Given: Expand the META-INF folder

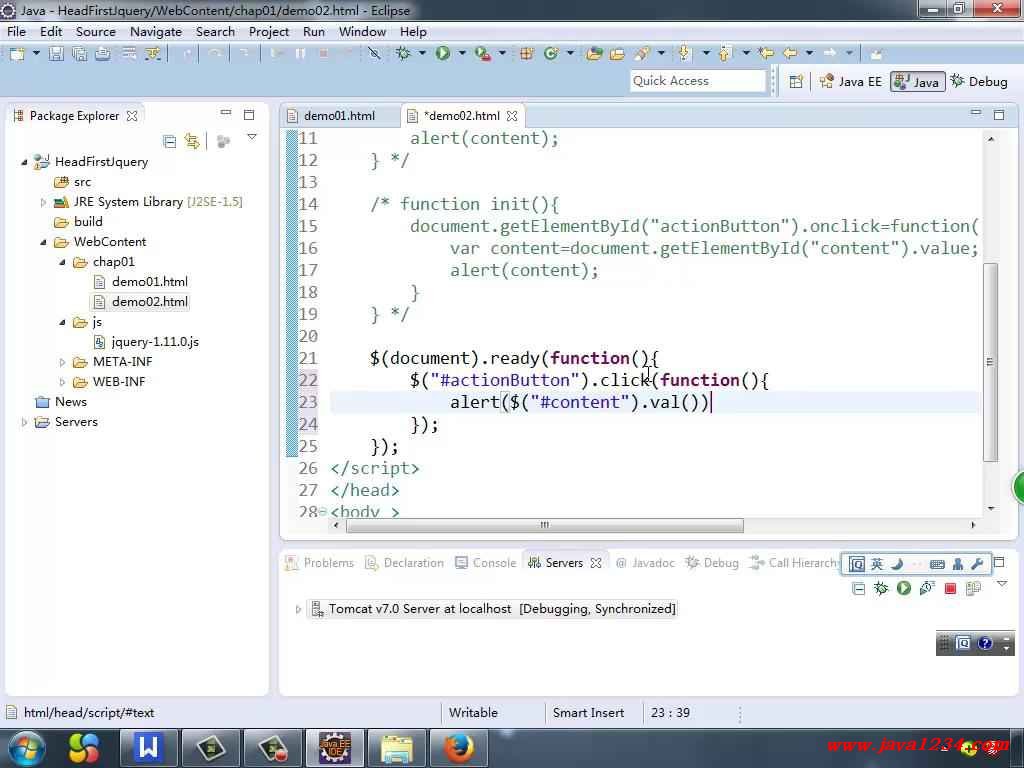Looking at the screenshot, I should tap(62, 362).
